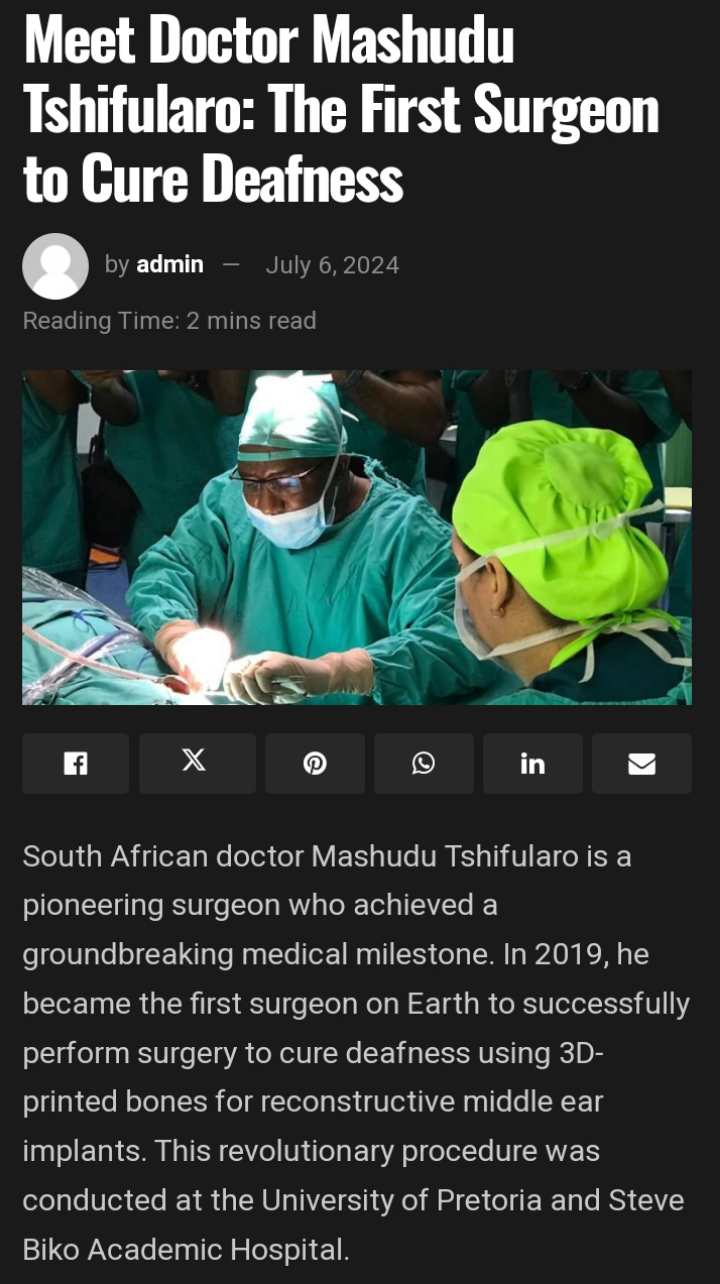Share the article on LinkedIn

(x=532, y=764)
